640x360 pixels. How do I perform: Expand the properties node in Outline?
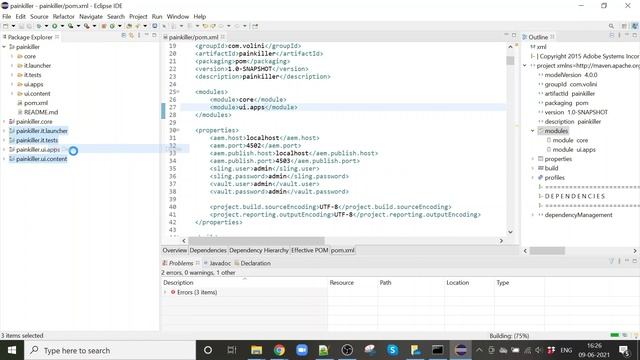533,159
